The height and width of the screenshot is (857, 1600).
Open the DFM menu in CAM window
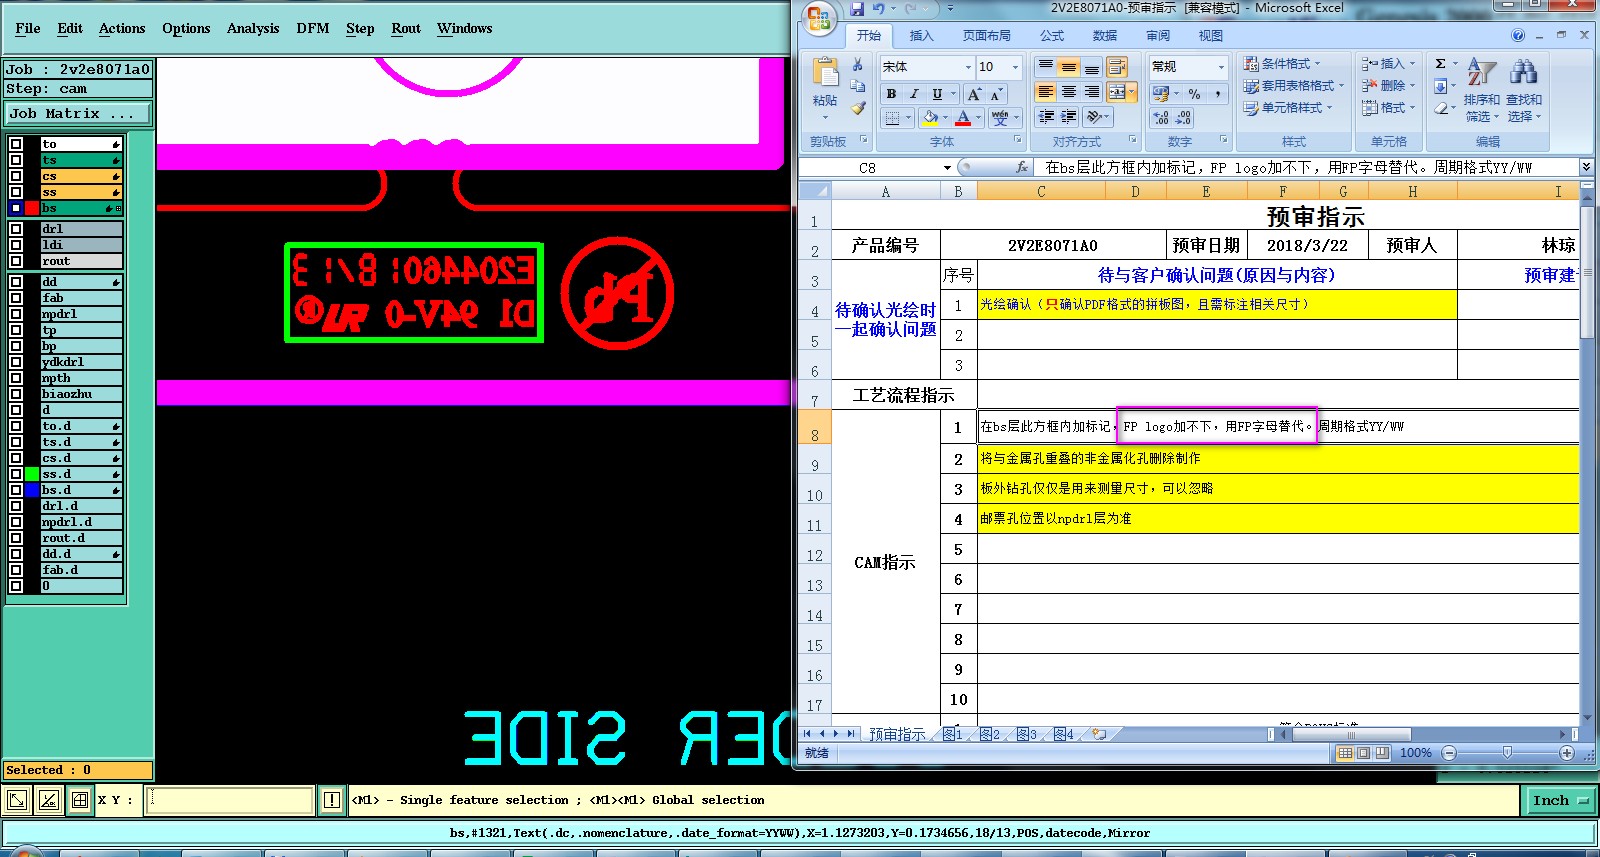313,28
